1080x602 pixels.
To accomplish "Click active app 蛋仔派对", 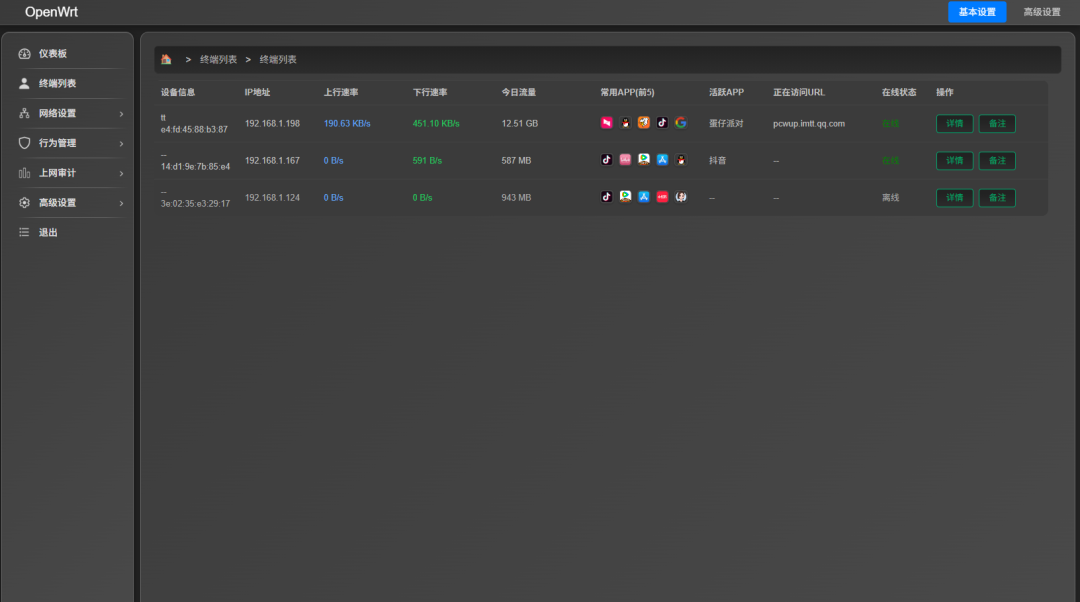I will [726, 123].
